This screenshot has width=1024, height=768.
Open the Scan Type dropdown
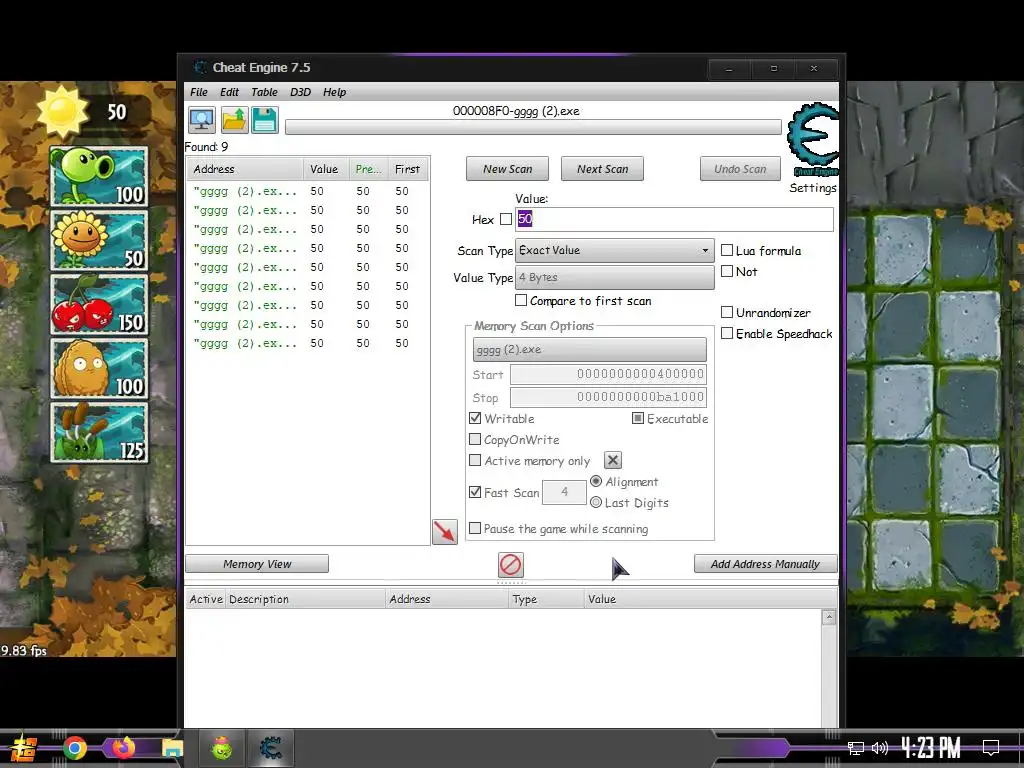point(615,250)
